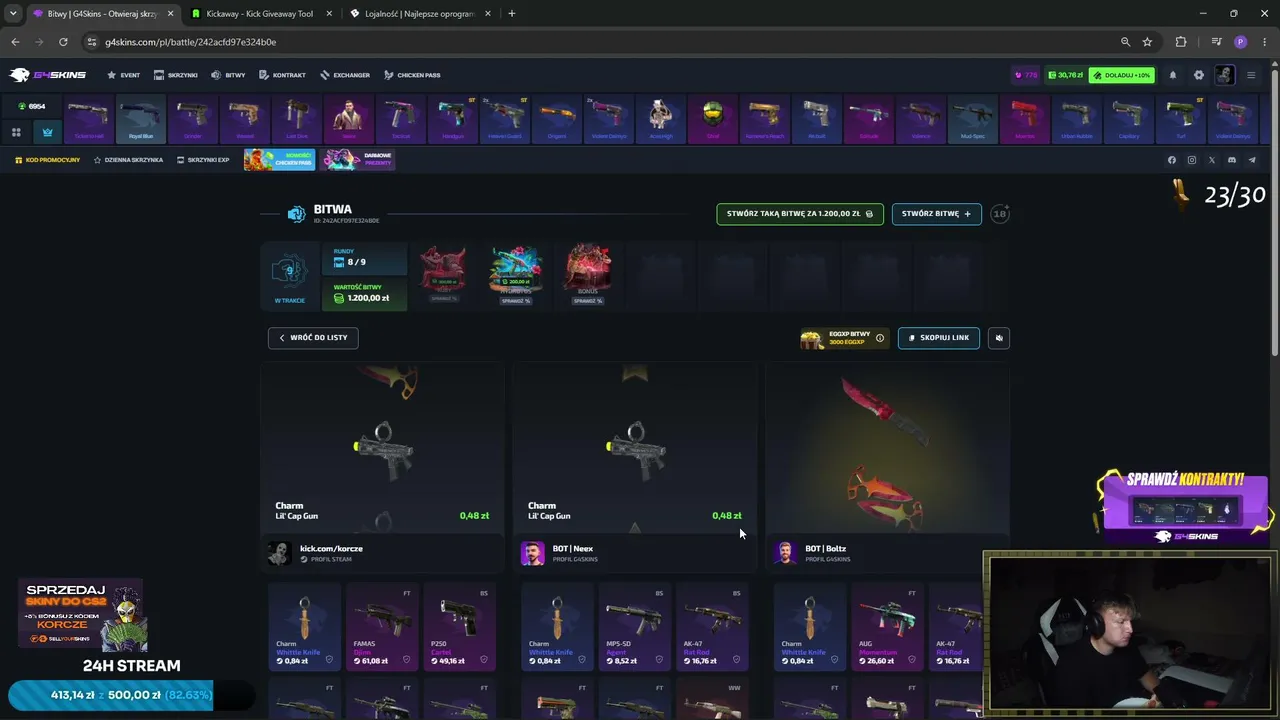Open the Chicken Pass menu item
Screen dimensions: 1280x720
pos(412,75)
